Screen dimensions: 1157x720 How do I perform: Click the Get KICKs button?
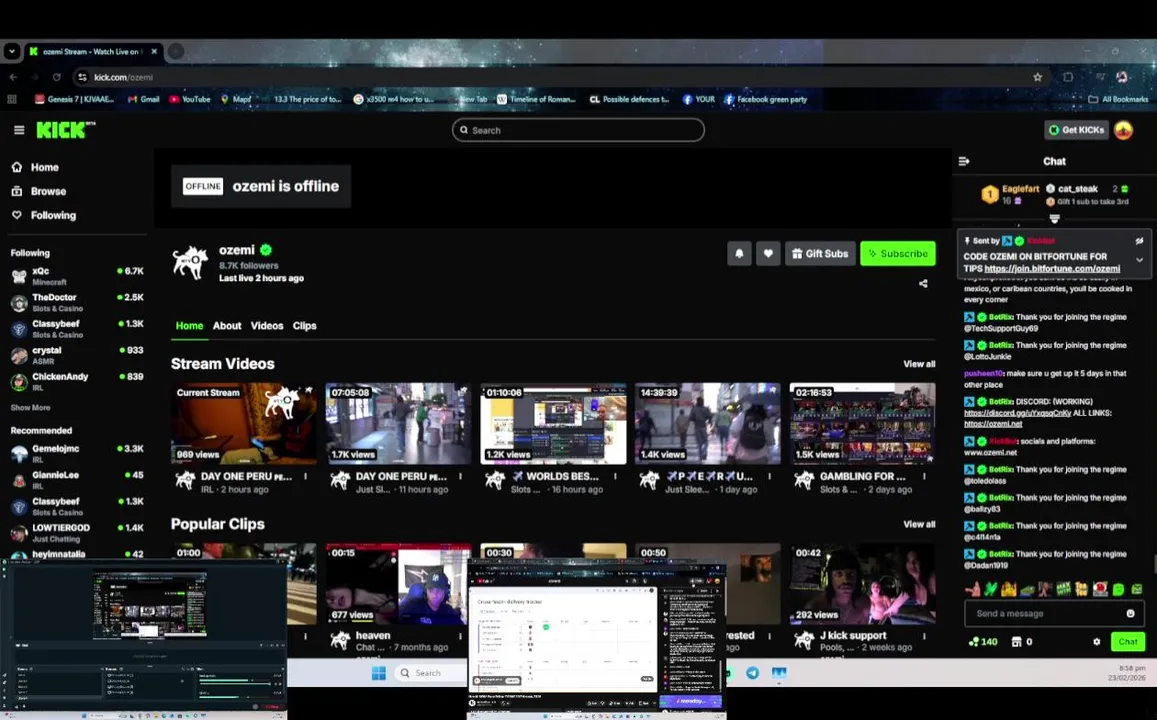1077,130
